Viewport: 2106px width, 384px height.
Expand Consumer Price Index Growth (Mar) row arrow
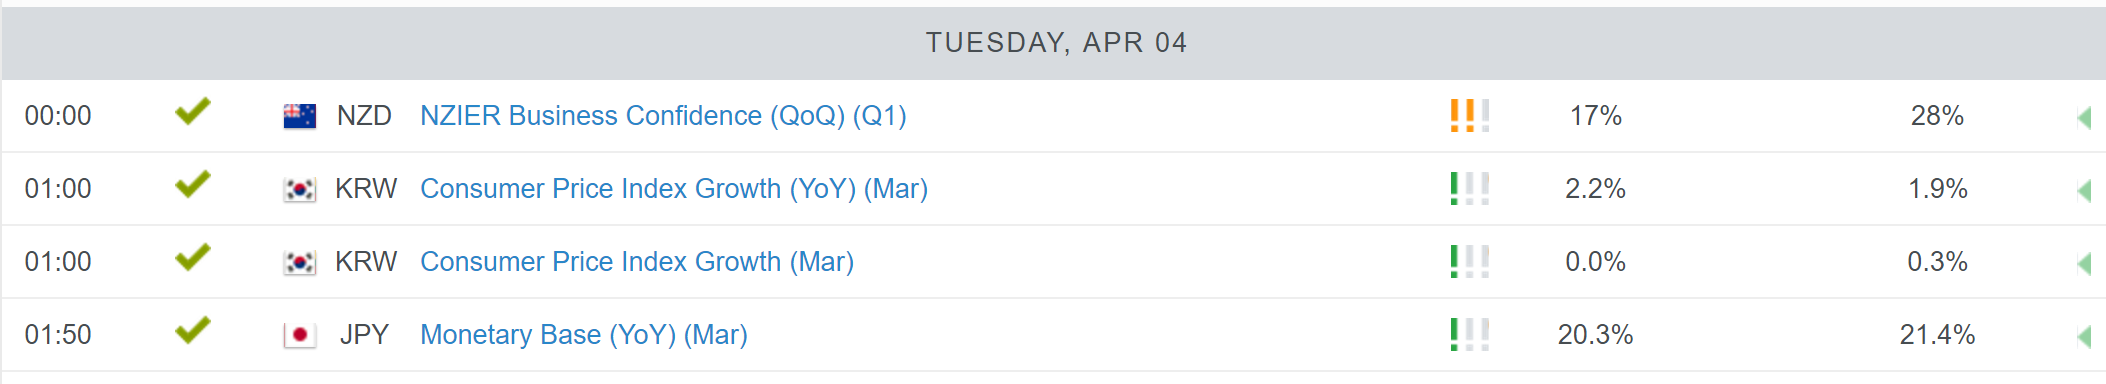click(2084, 264)
